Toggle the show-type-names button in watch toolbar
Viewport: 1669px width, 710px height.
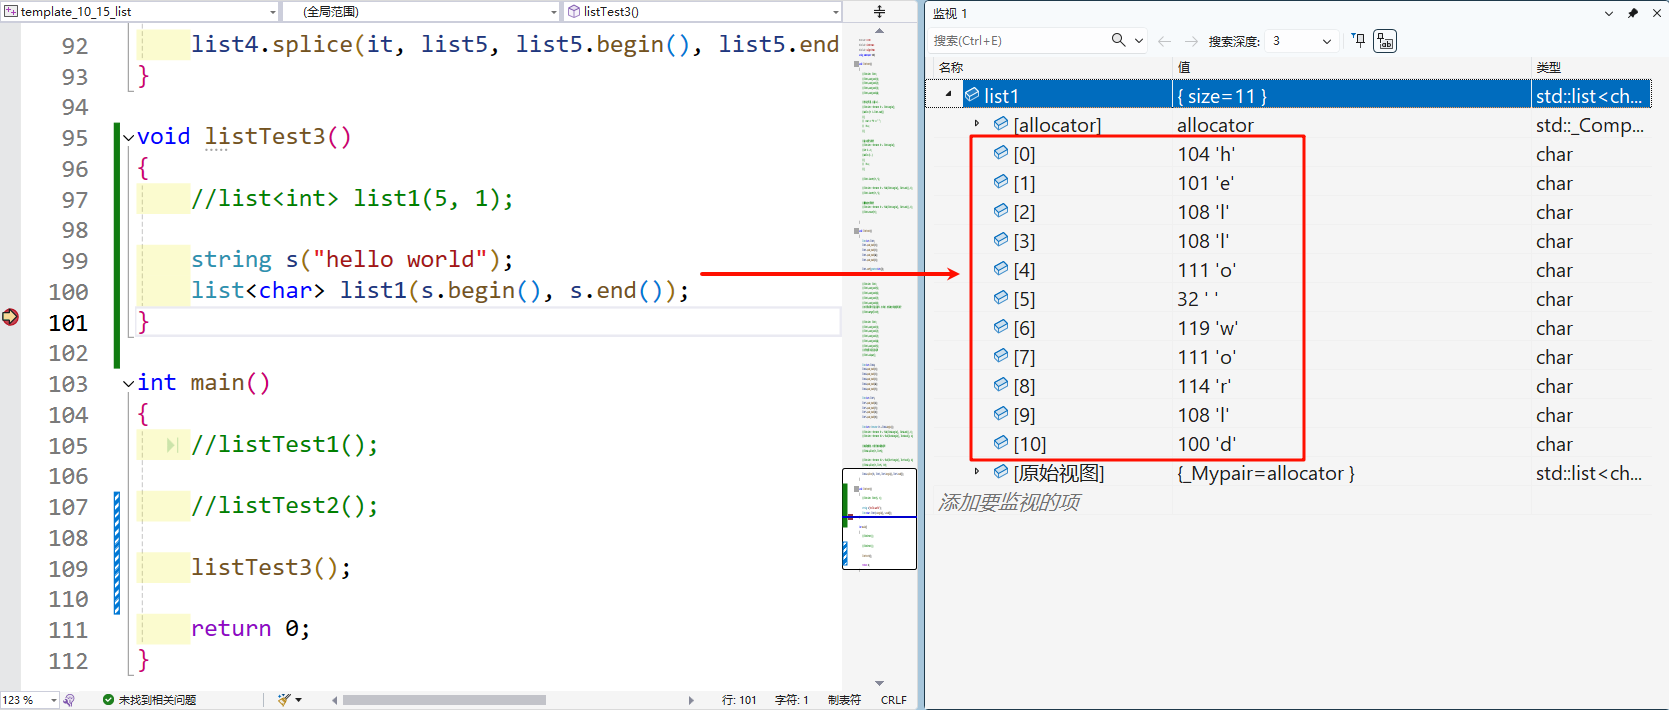(1385, 41)
